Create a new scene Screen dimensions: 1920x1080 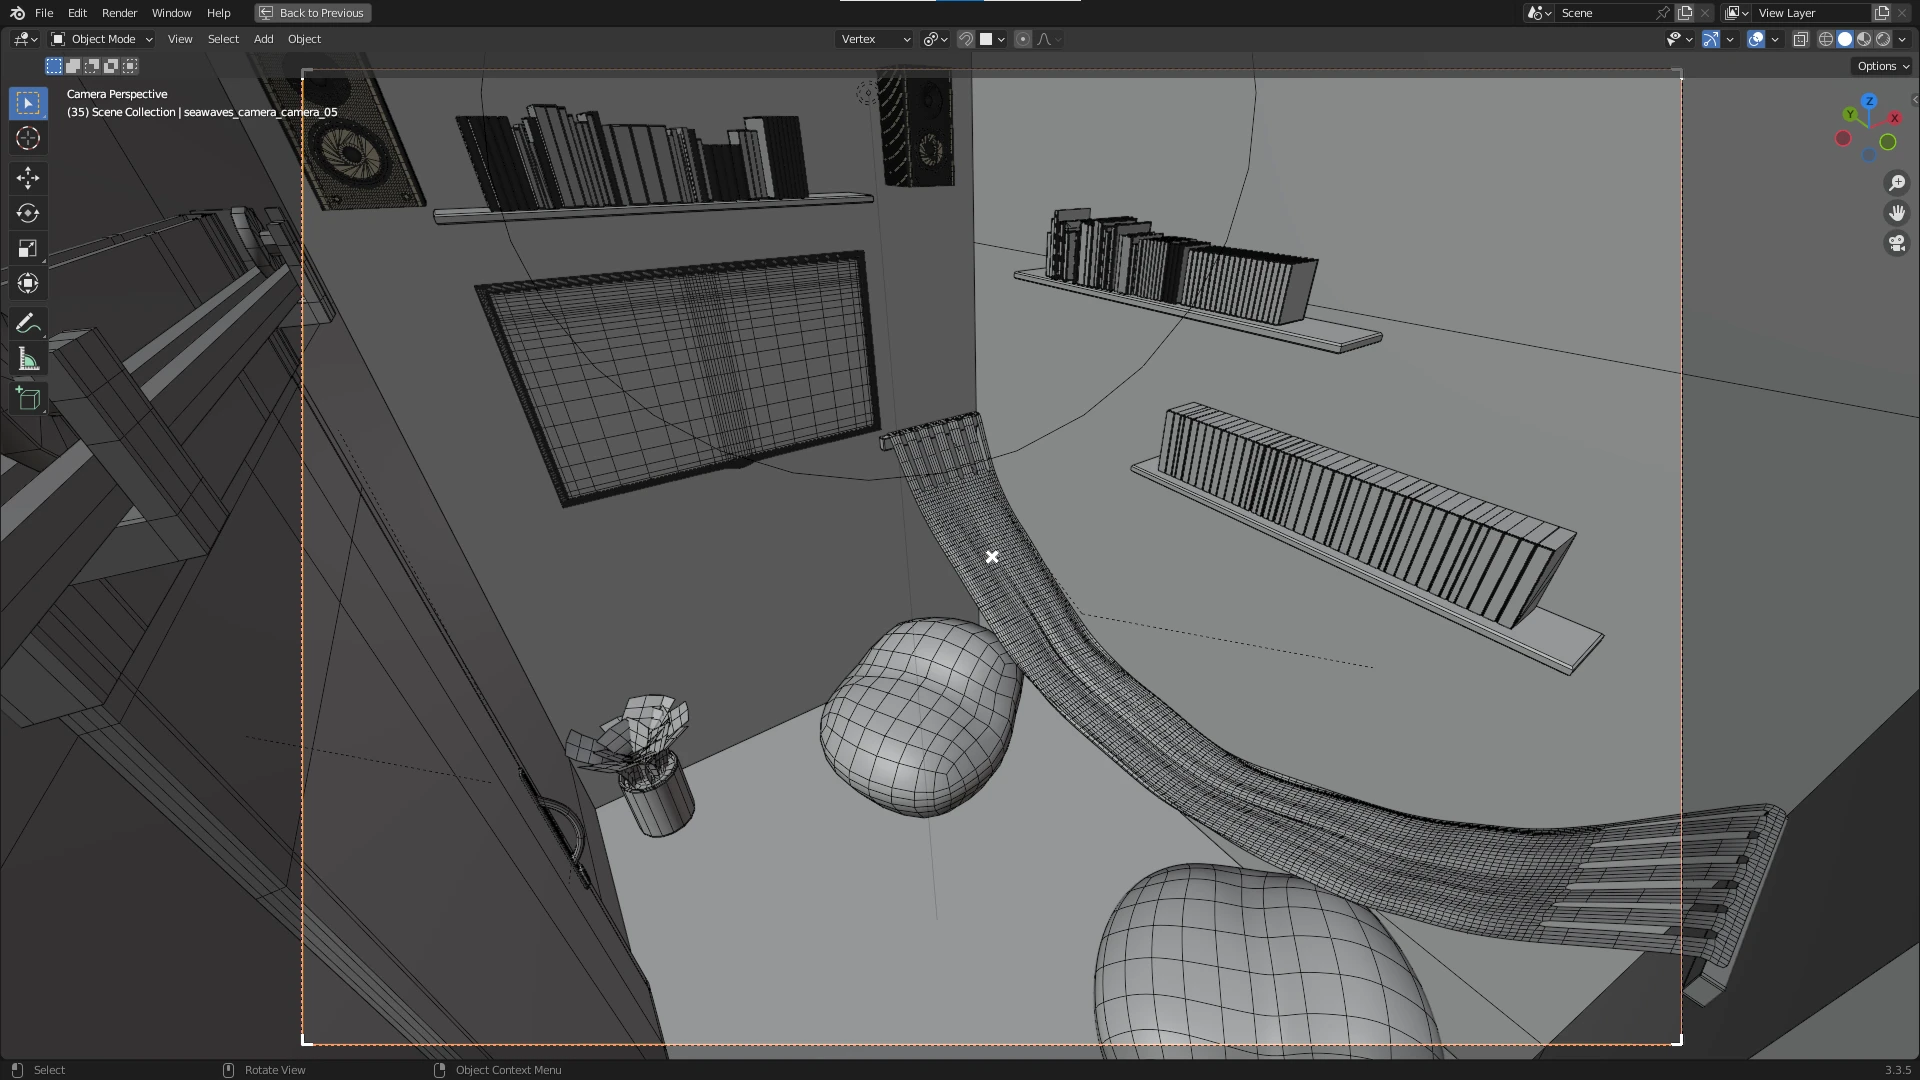[1685, 13]
